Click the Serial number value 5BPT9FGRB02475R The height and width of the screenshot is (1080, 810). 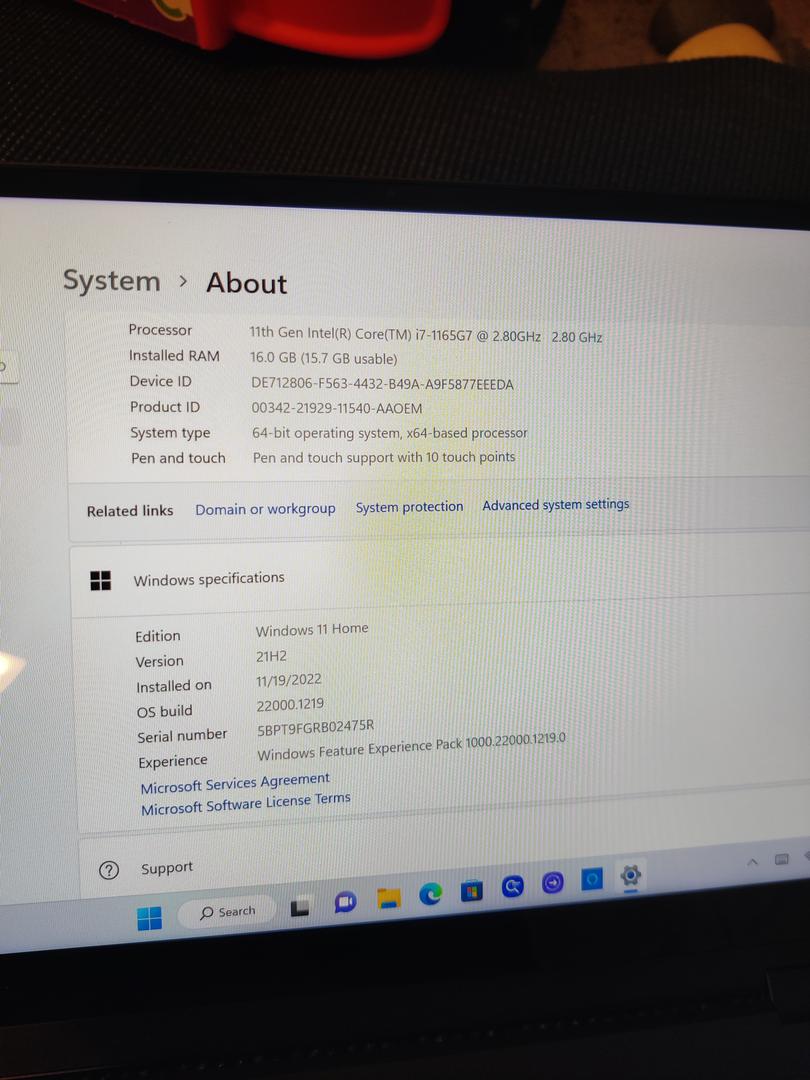point(315,728)
